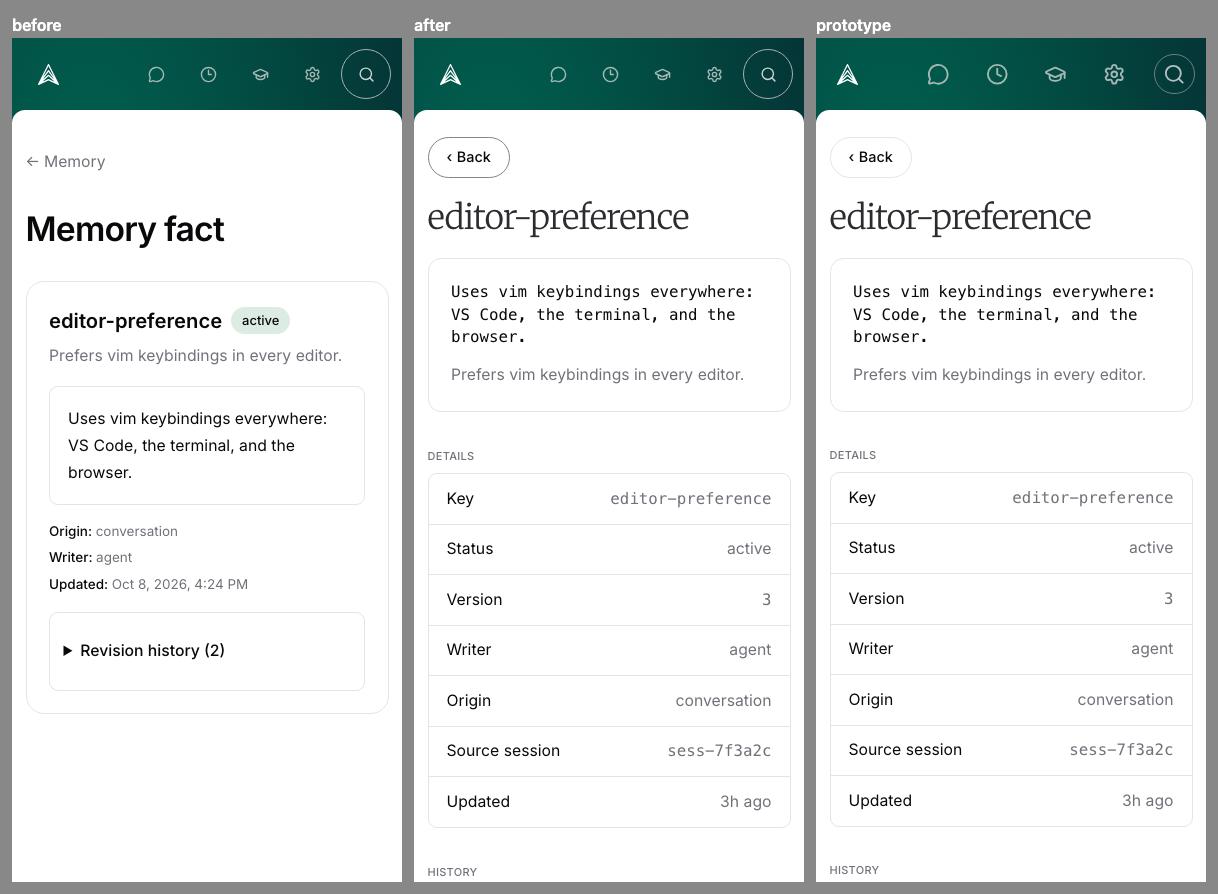Click the editor-preference heading in after panel
This screenshot has height=894, width=1218.
[x=558, y=217]
